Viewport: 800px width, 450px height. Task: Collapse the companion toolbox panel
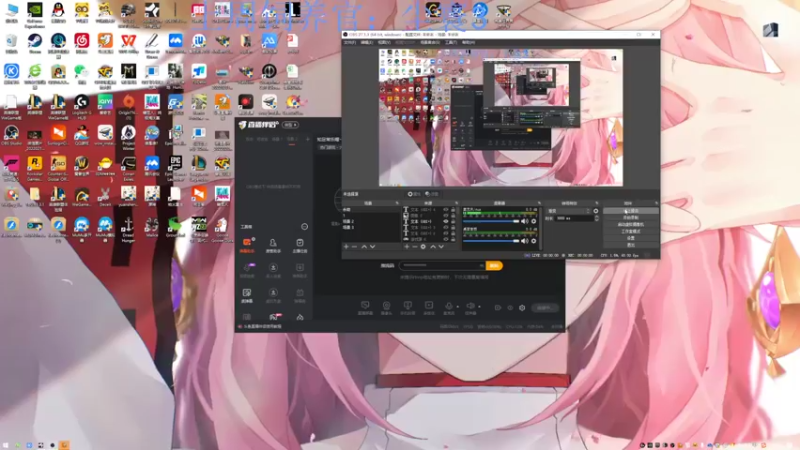tap(305, 227)
